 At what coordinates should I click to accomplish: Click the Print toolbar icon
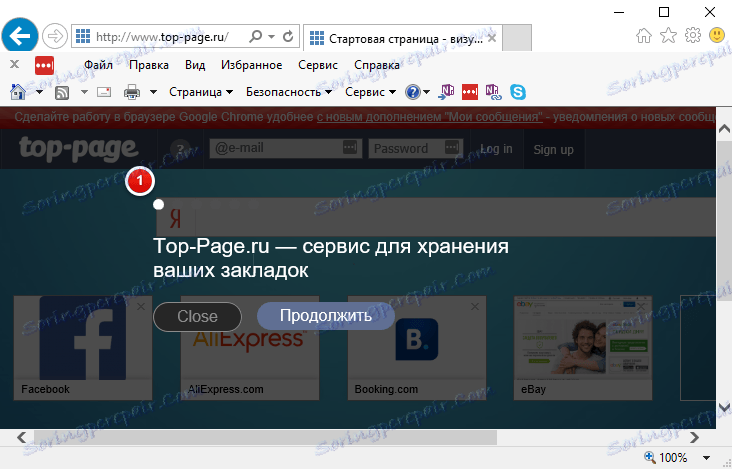[x=132, y=92]
